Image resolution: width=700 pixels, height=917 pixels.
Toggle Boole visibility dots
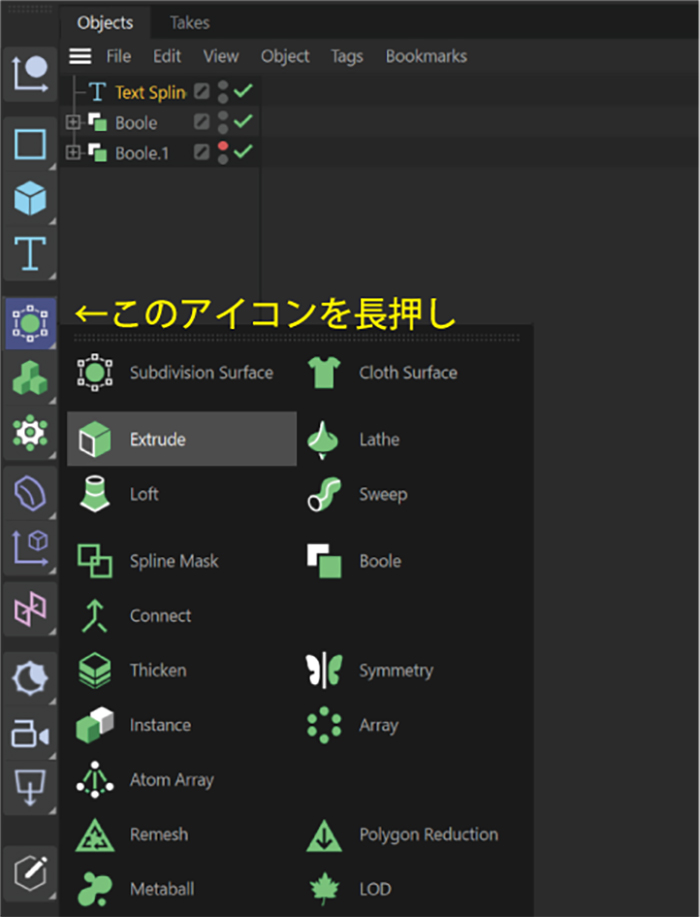click(x=223, y=122)
